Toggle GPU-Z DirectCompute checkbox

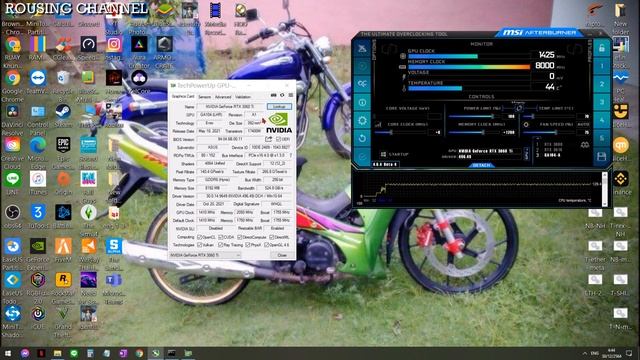(240, 237)
